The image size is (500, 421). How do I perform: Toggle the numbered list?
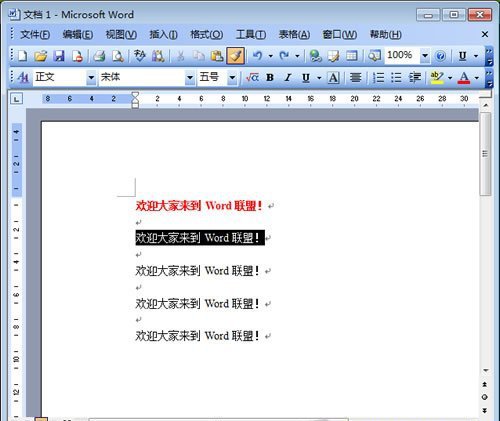[378, 78]
